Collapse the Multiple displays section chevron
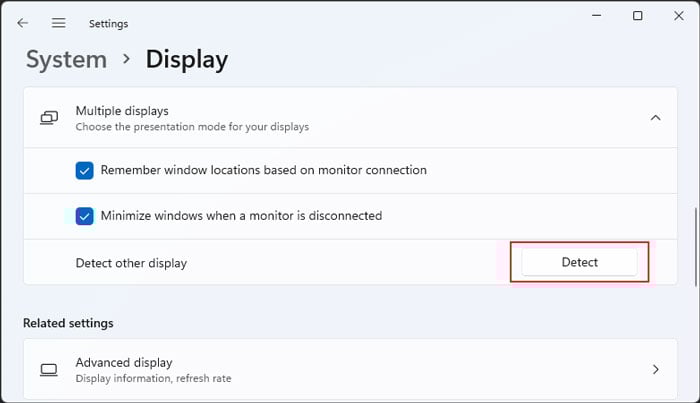Image resolution: width=700 pixels, height=403 pixels. click(655, 118)
